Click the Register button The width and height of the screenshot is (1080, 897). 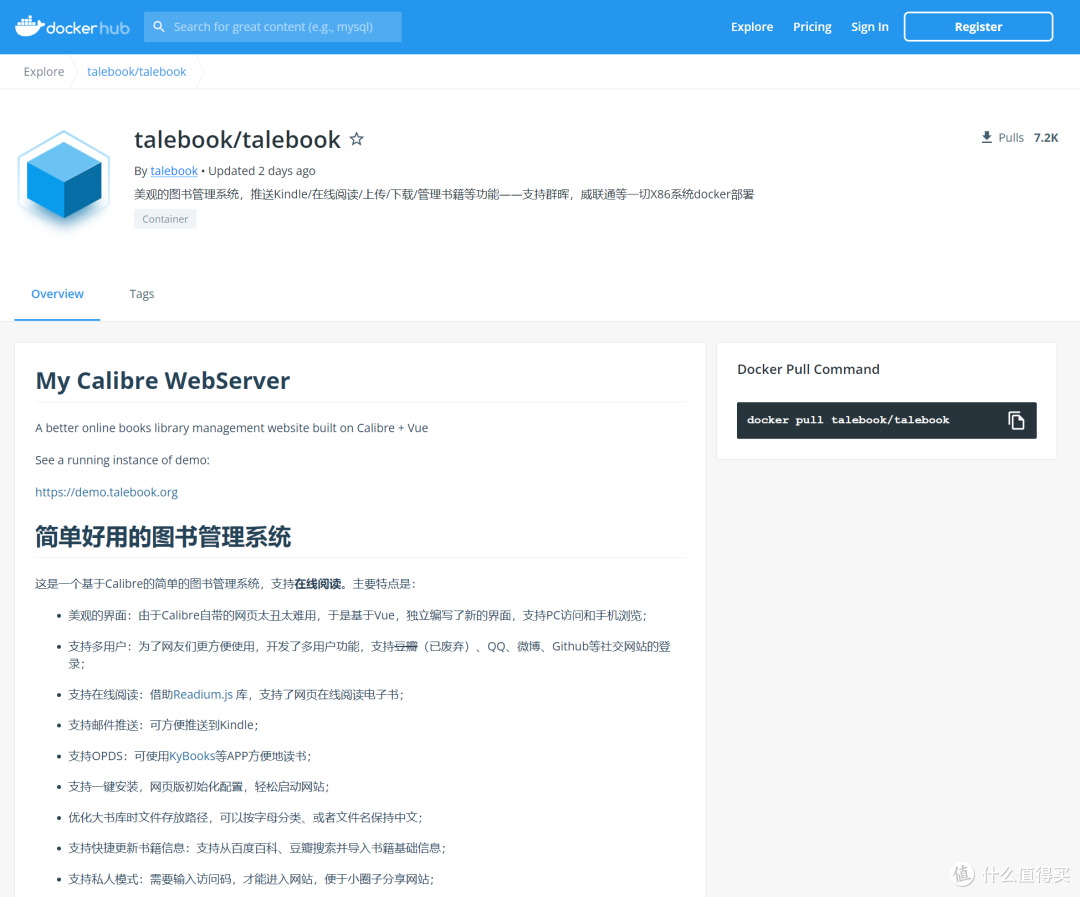(978, 26)
